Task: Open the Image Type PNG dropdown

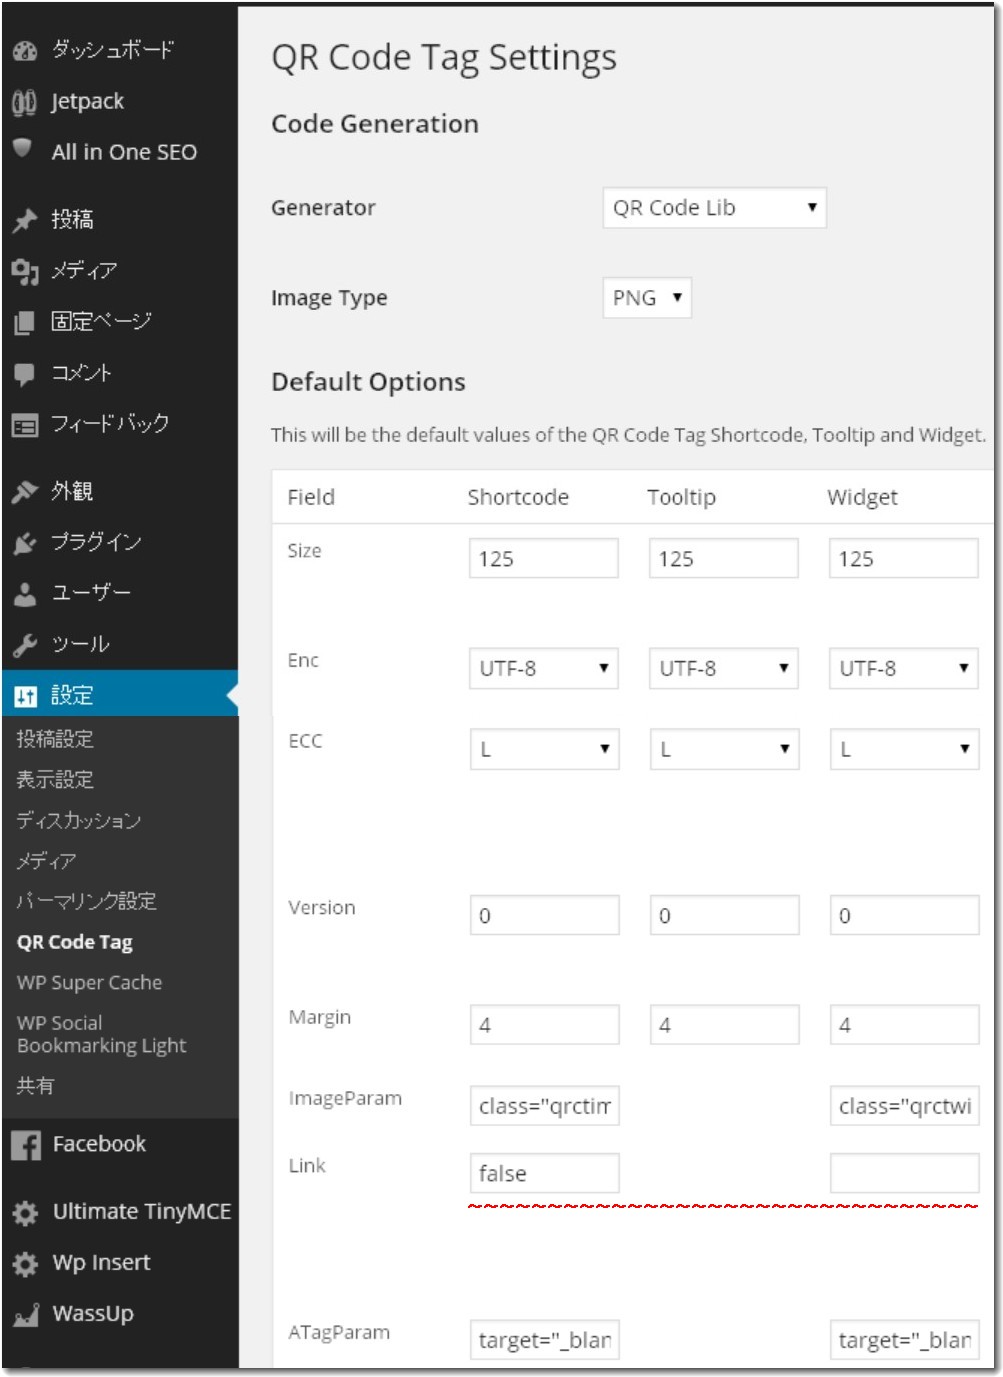Action: click(646, 297)
